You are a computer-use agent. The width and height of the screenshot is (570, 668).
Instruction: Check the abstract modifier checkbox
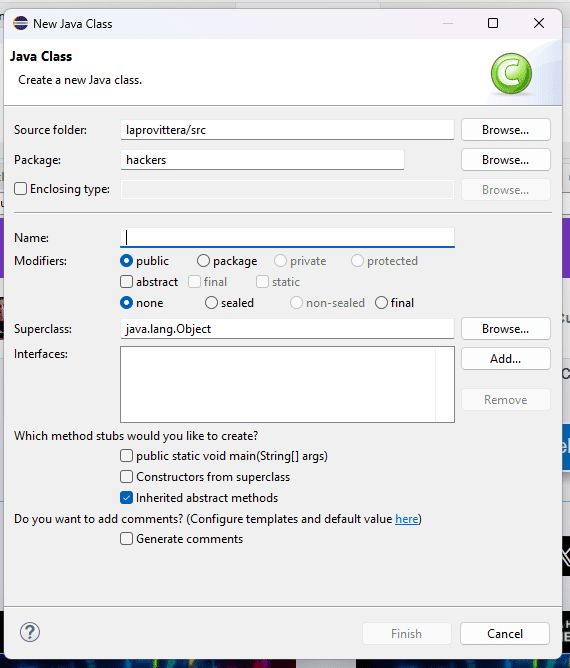coord(127,282)
